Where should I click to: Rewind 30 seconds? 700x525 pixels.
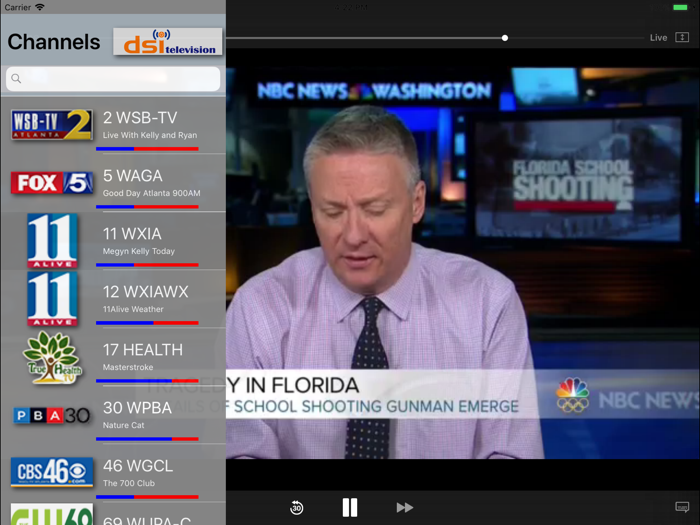[x=296, y=508]
